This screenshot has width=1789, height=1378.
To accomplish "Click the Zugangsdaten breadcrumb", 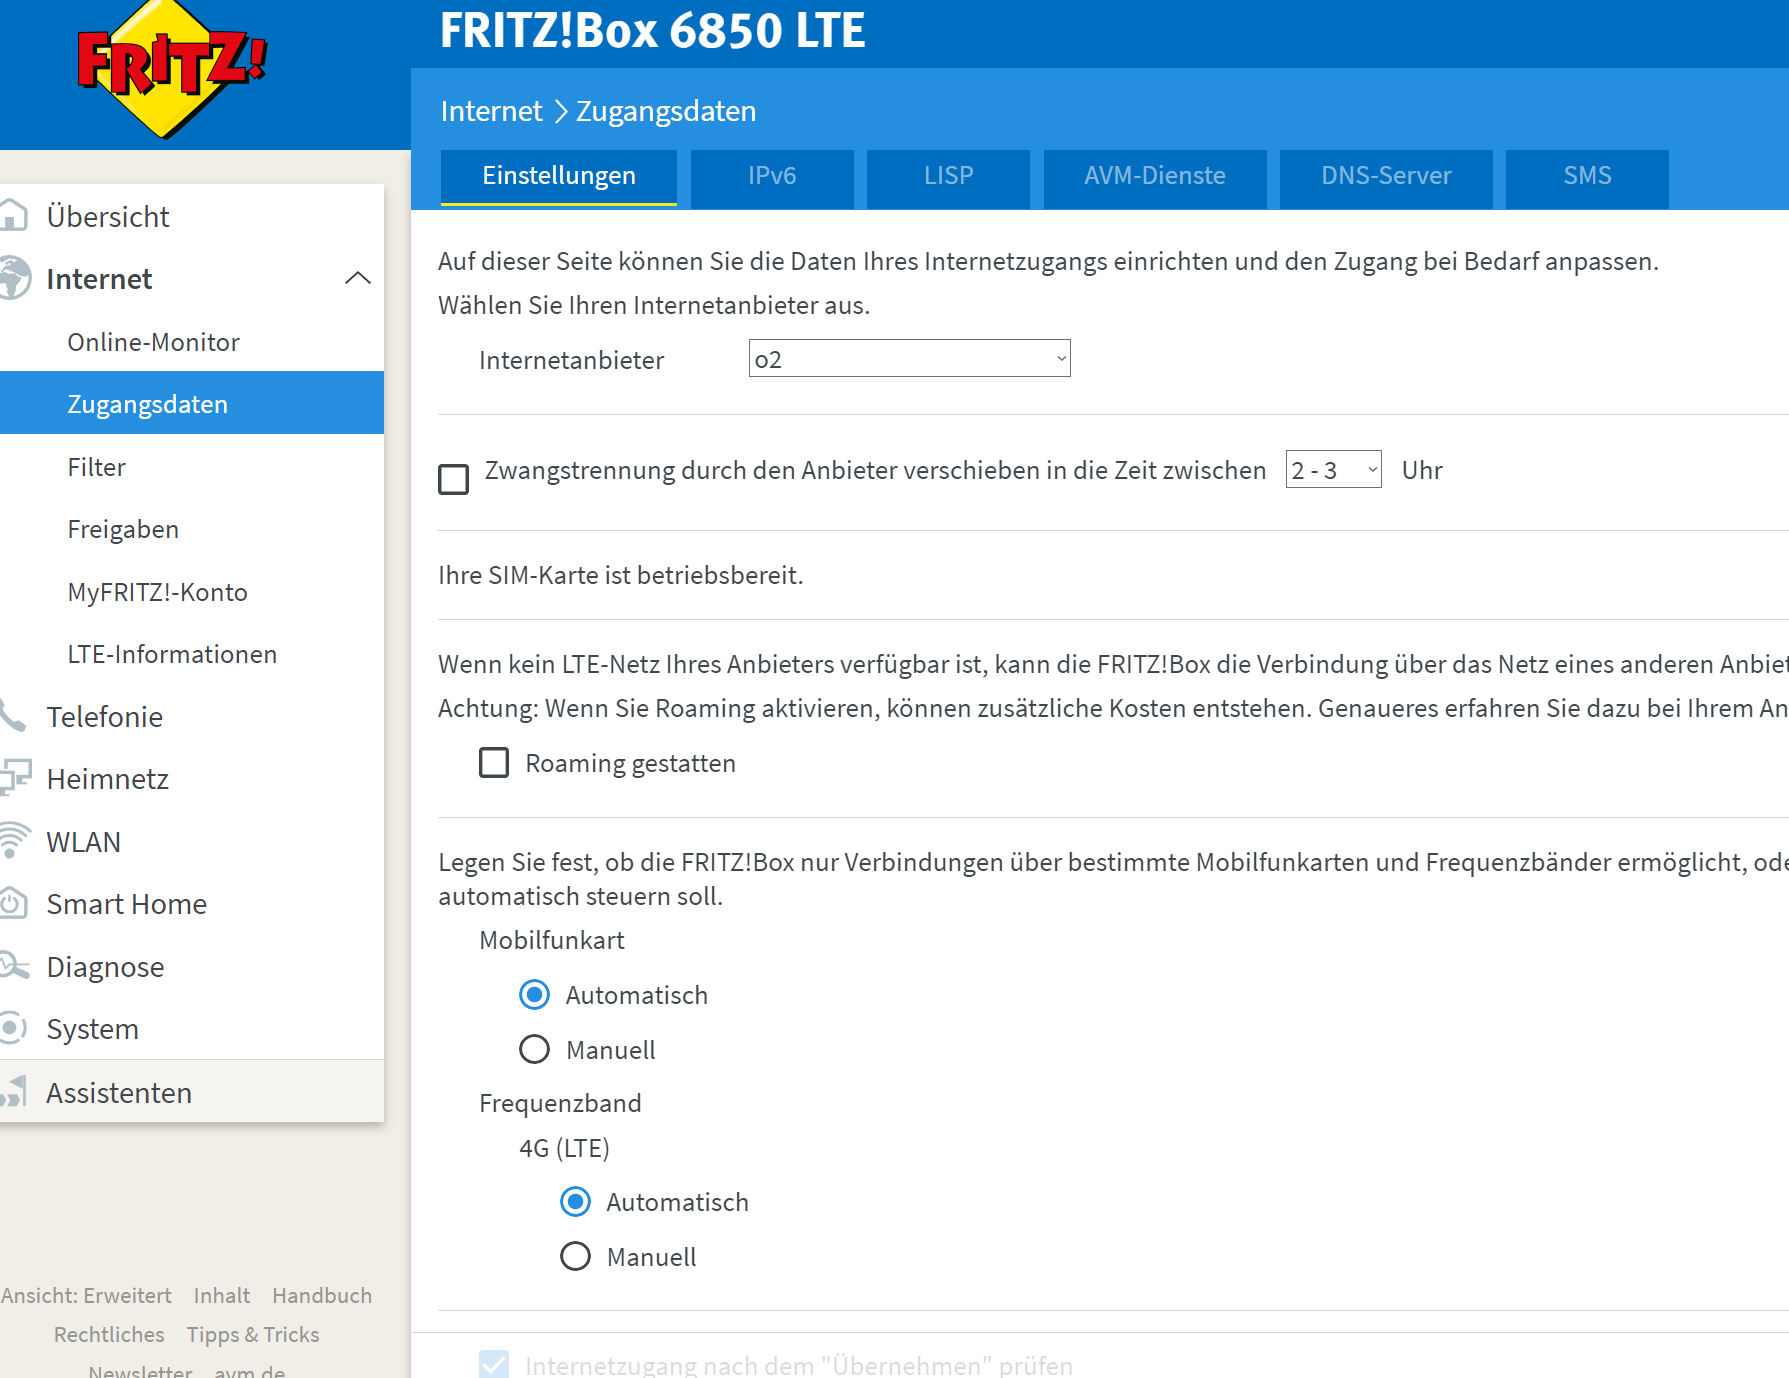I will tap(666, 111).
